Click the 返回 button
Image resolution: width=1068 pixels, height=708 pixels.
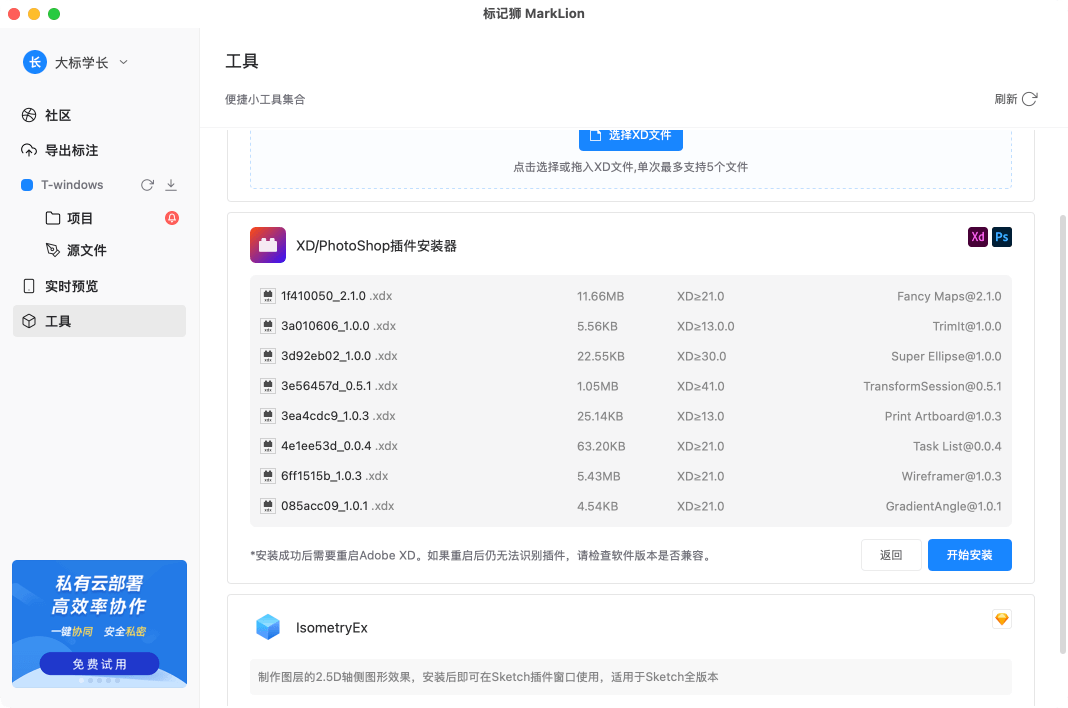(891, 555)
